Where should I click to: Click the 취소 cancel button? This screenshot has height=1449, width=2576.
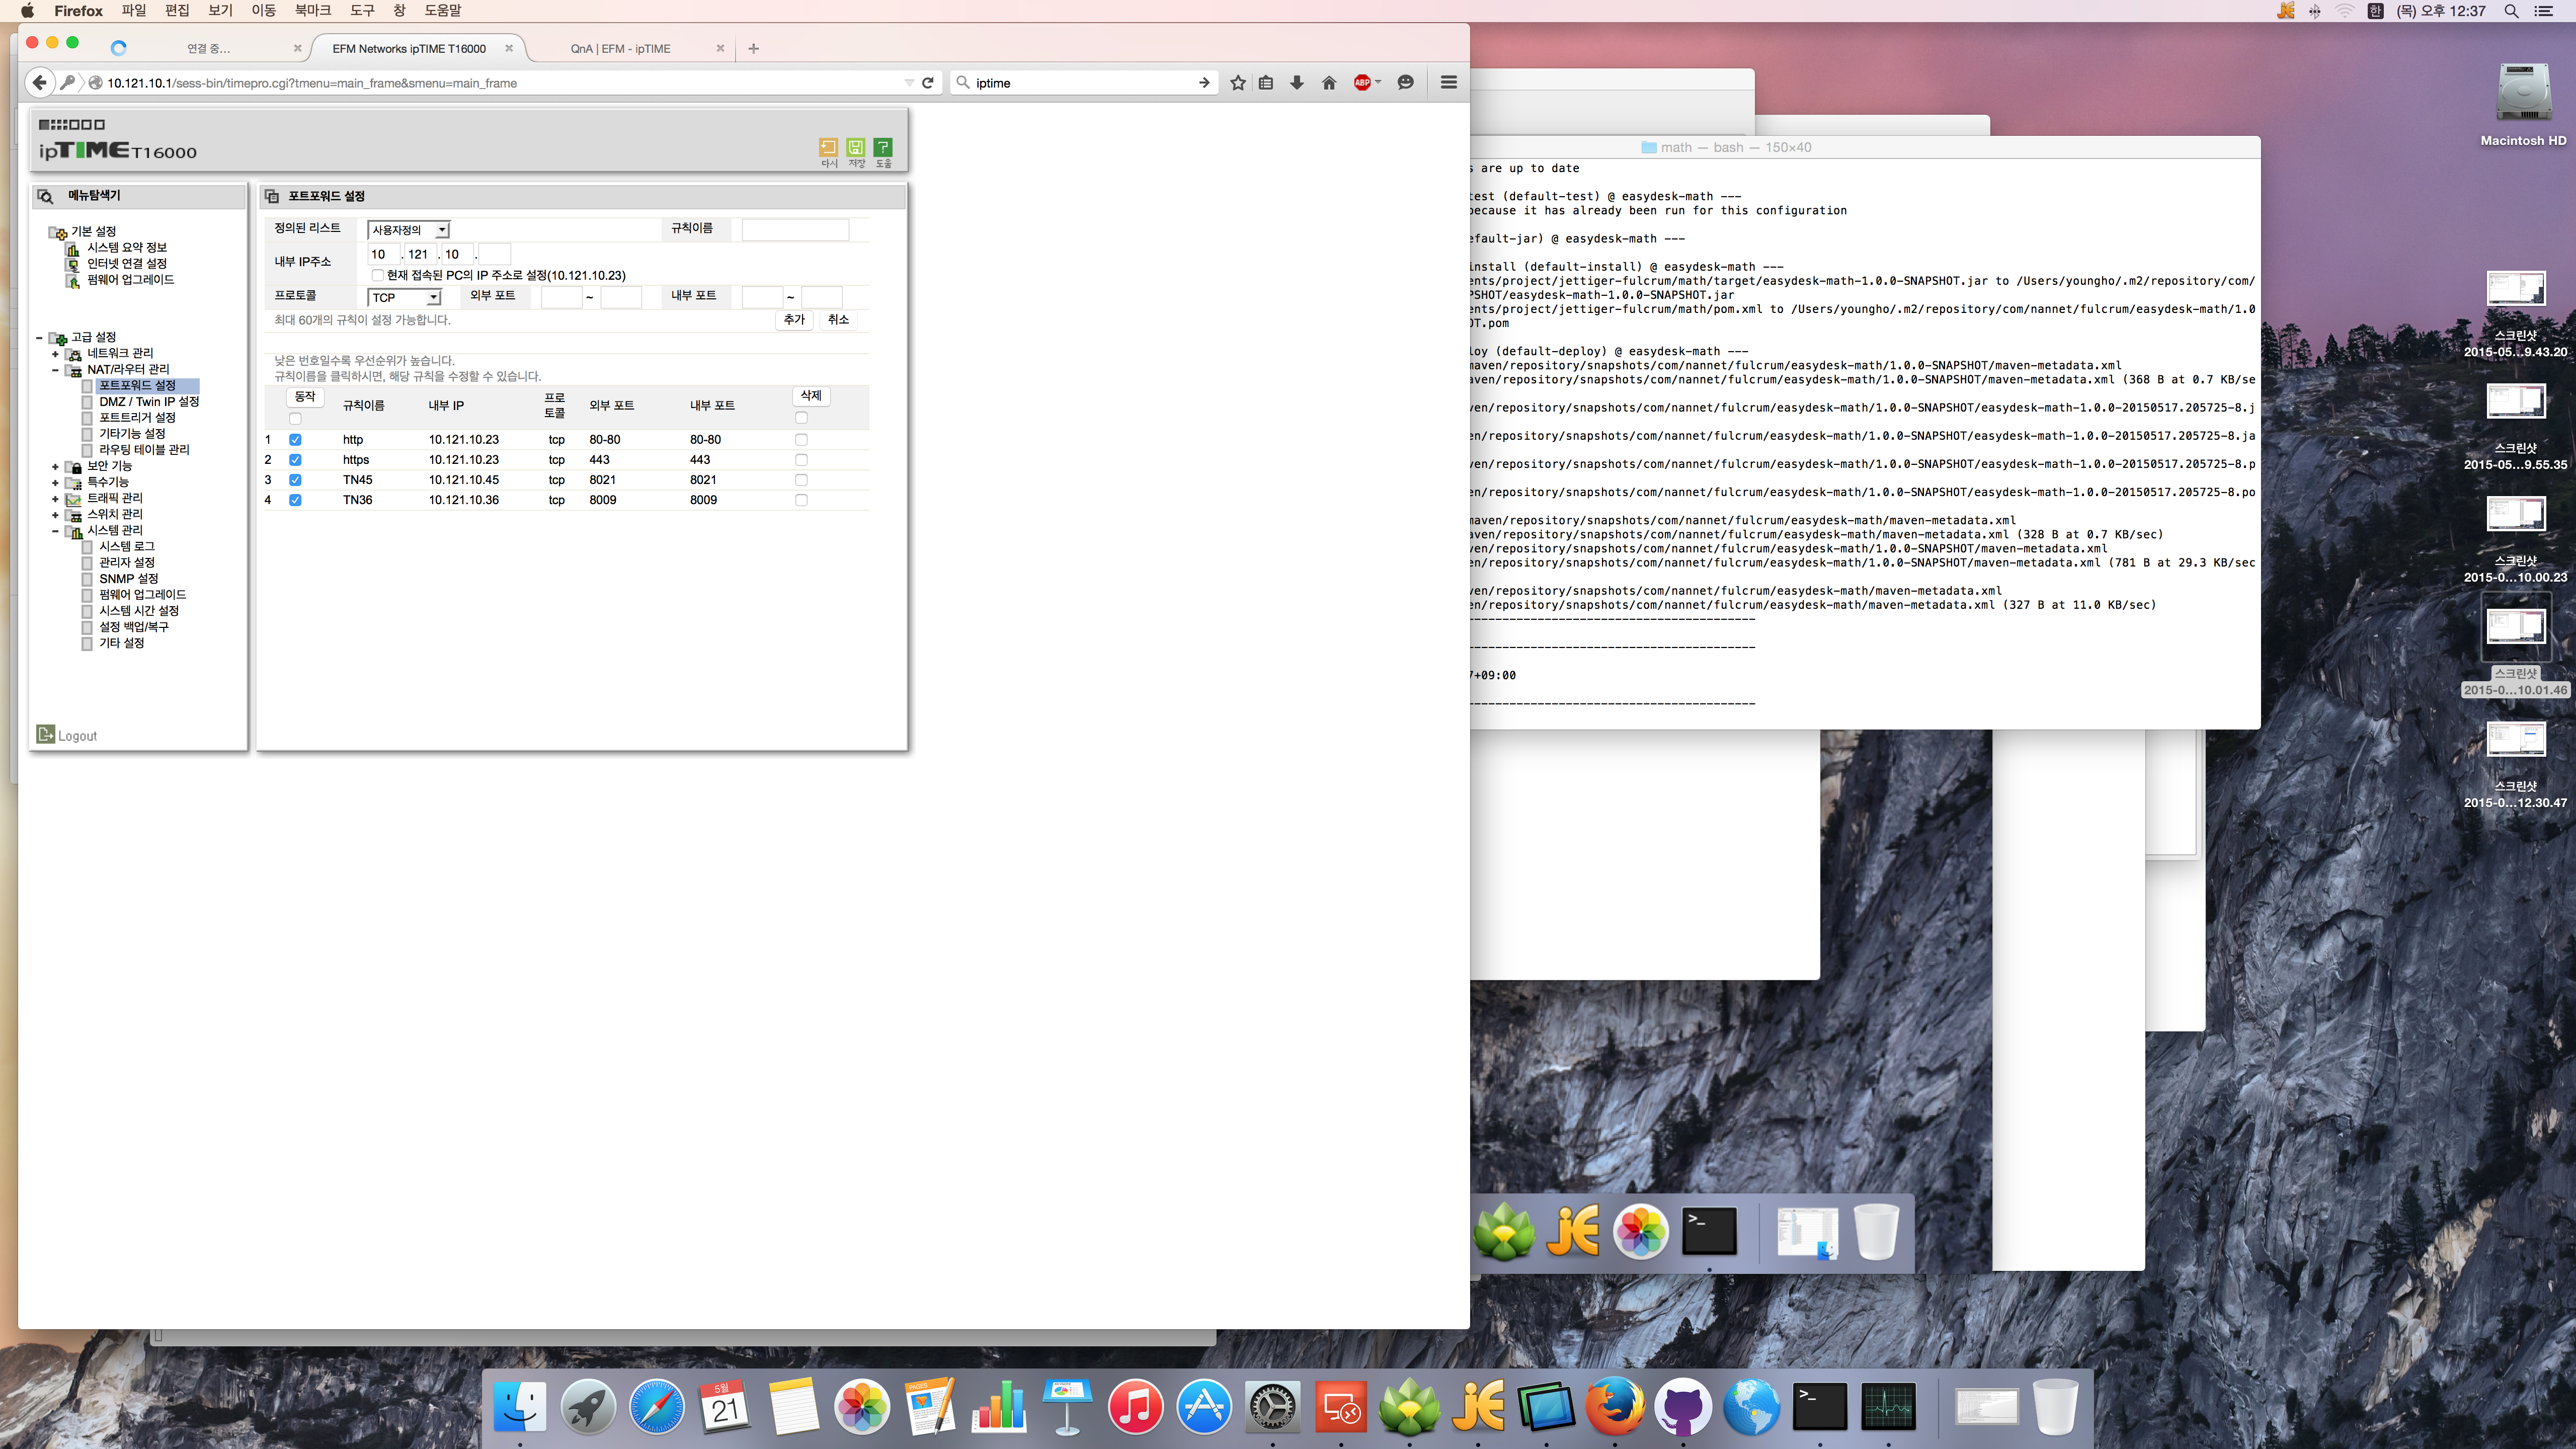pyautogui.click(x=838, y=320)
